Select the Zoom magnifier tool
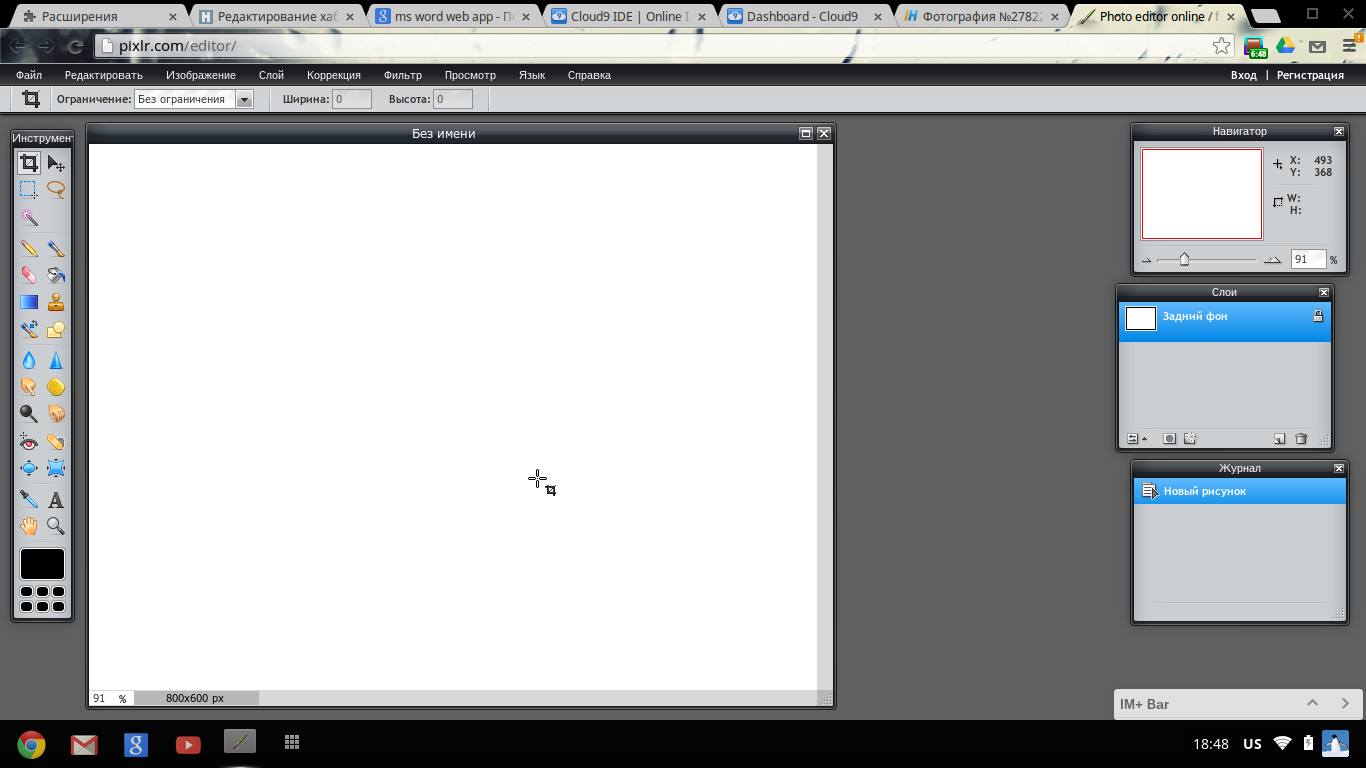1366x768 pixels. coord(56,526)
